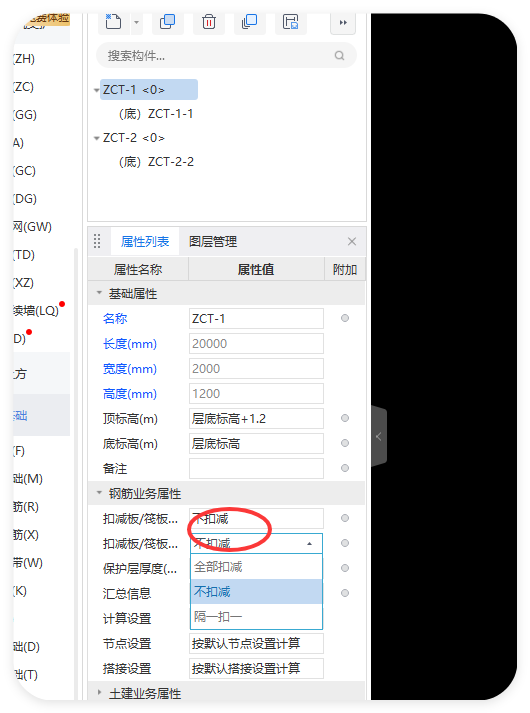Open the new component dropdown arrow
The width and height of the screenshot is (530, 713).
click(136, 22)
